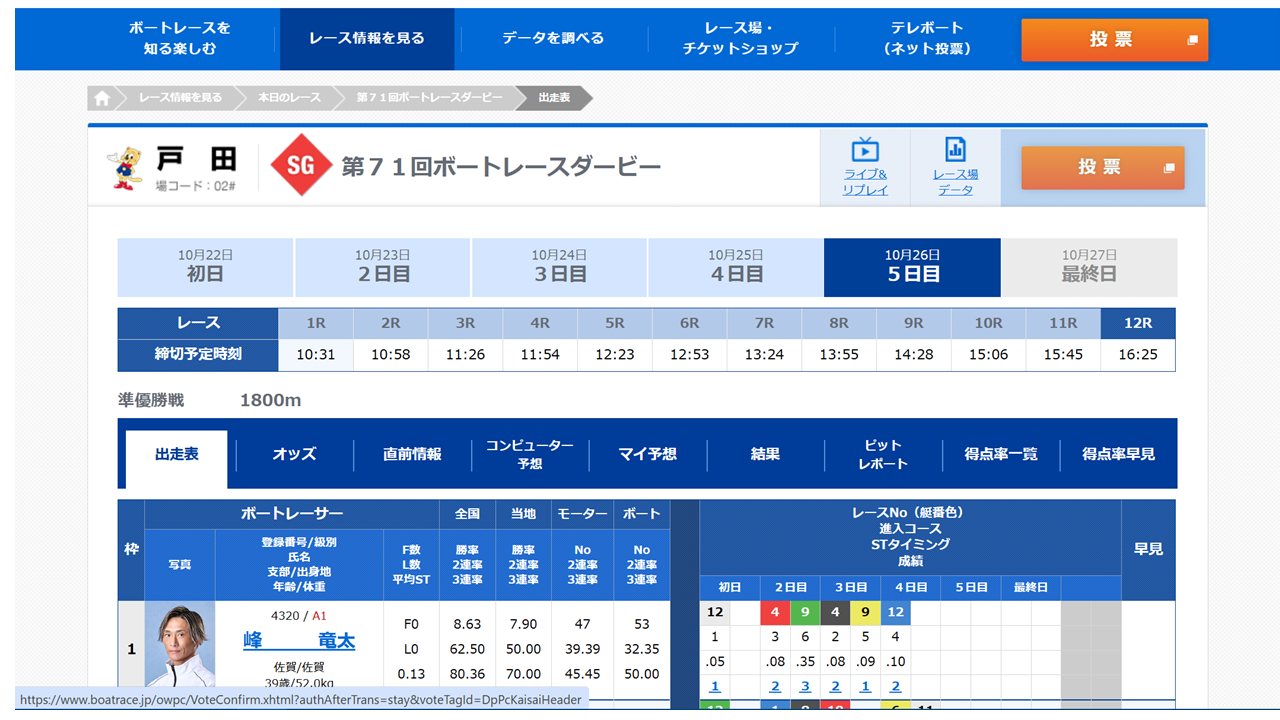Select race 8R
Viewport: 1280px width, 720px height.
[839, 323]
